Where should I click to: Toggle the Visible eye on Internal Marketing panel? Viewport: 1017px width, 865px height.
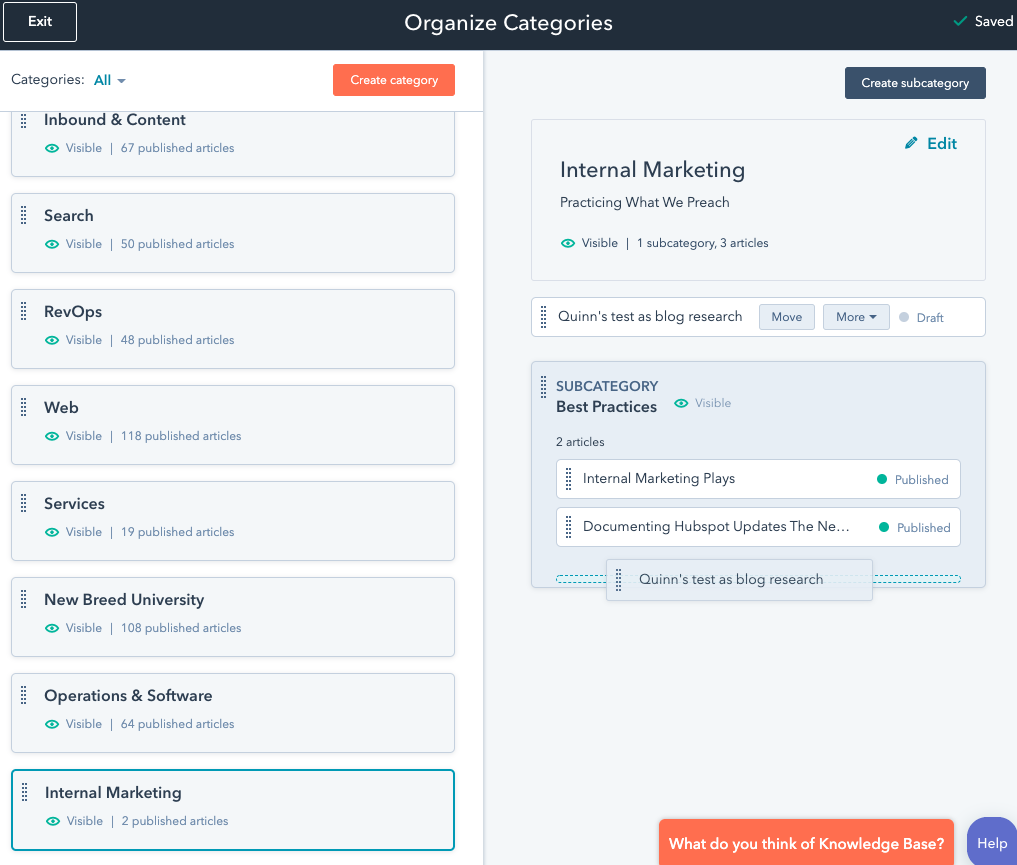[x=567, y=242]
